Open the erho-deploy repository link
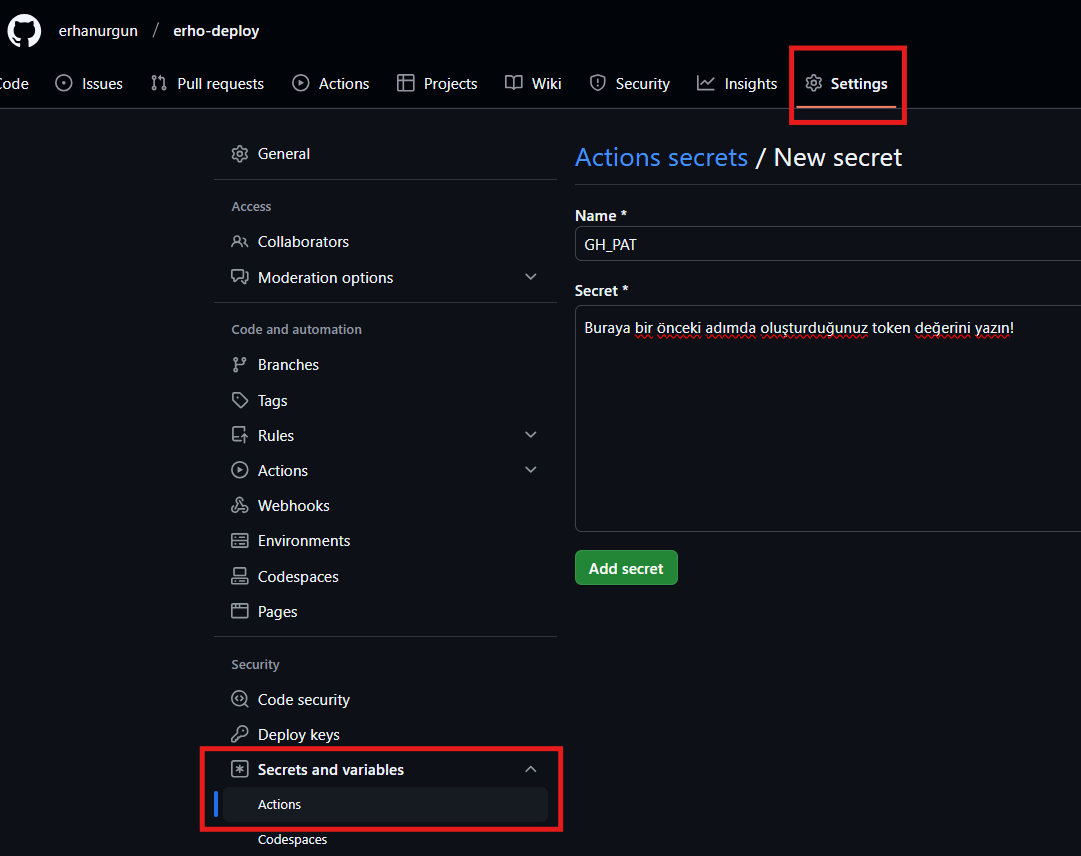Viewport: 1081px width, 856px height. point(216,31)
